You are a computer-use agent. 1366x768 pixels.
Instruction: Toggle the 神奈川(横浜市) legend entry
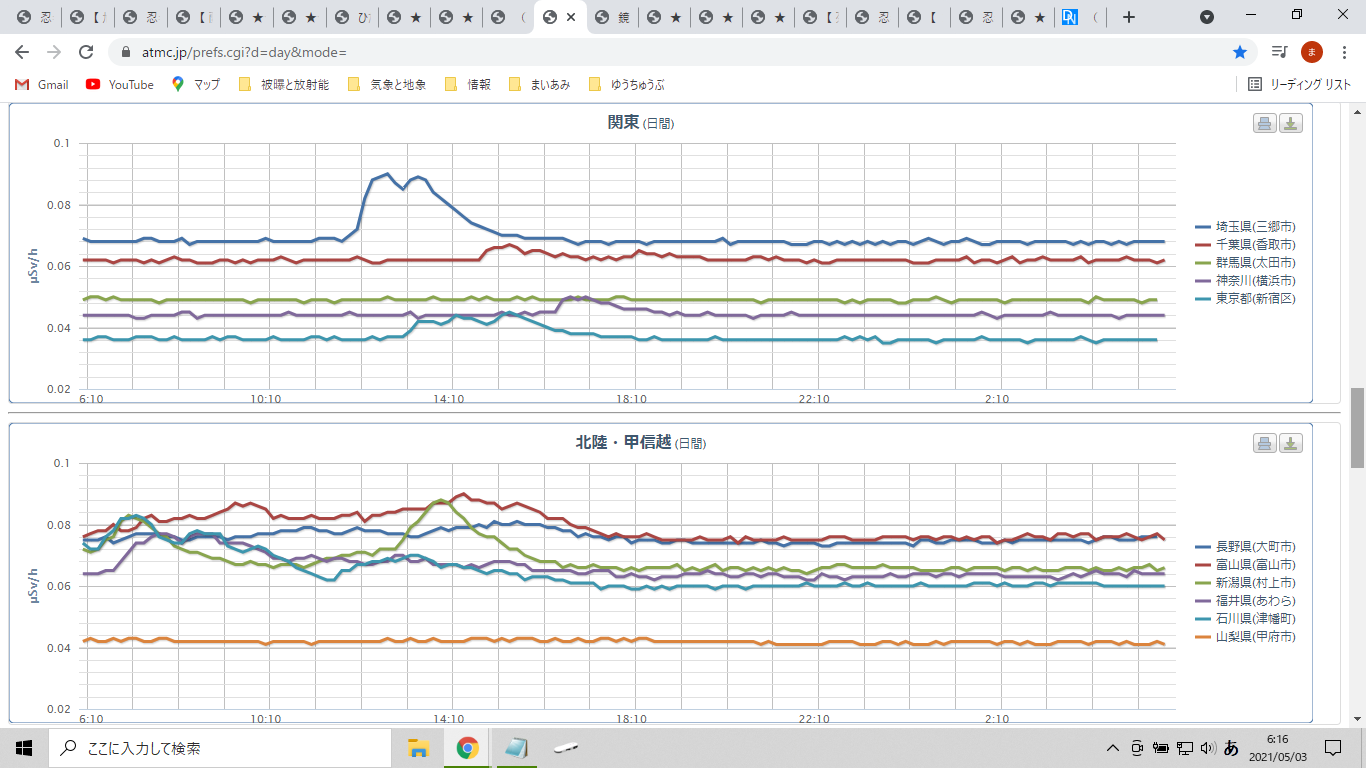[1246, 280]
